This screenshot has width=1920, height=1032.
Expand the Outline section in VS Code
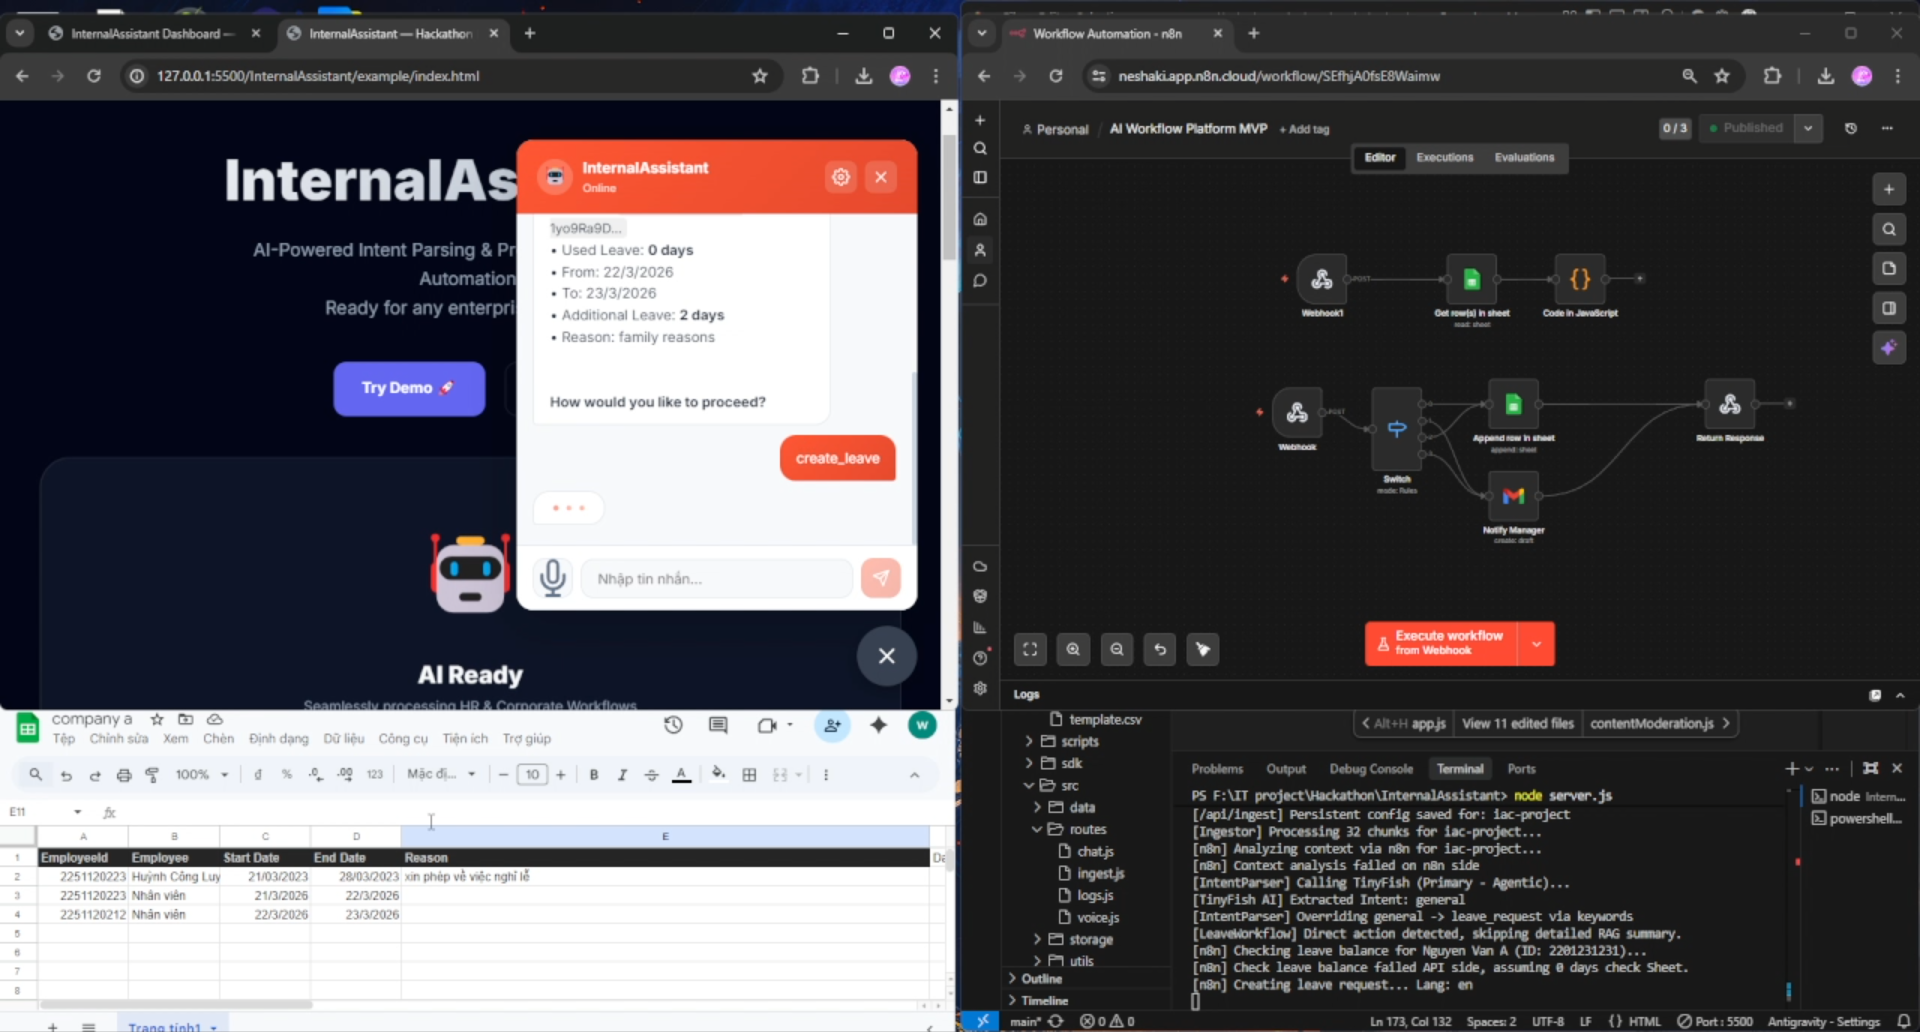pos(1041,978)
